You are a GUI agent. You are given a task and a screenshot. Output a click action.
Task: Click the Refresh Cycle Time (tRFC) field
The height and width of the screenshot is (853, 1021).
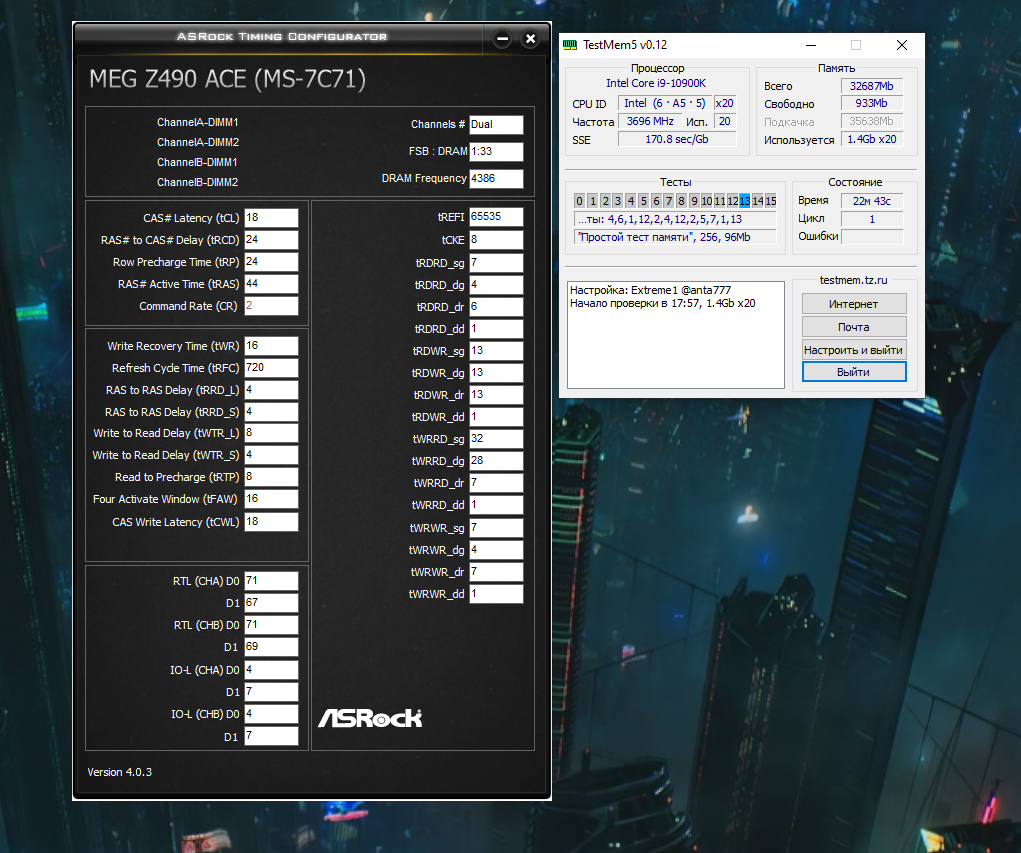coord(272,368)
